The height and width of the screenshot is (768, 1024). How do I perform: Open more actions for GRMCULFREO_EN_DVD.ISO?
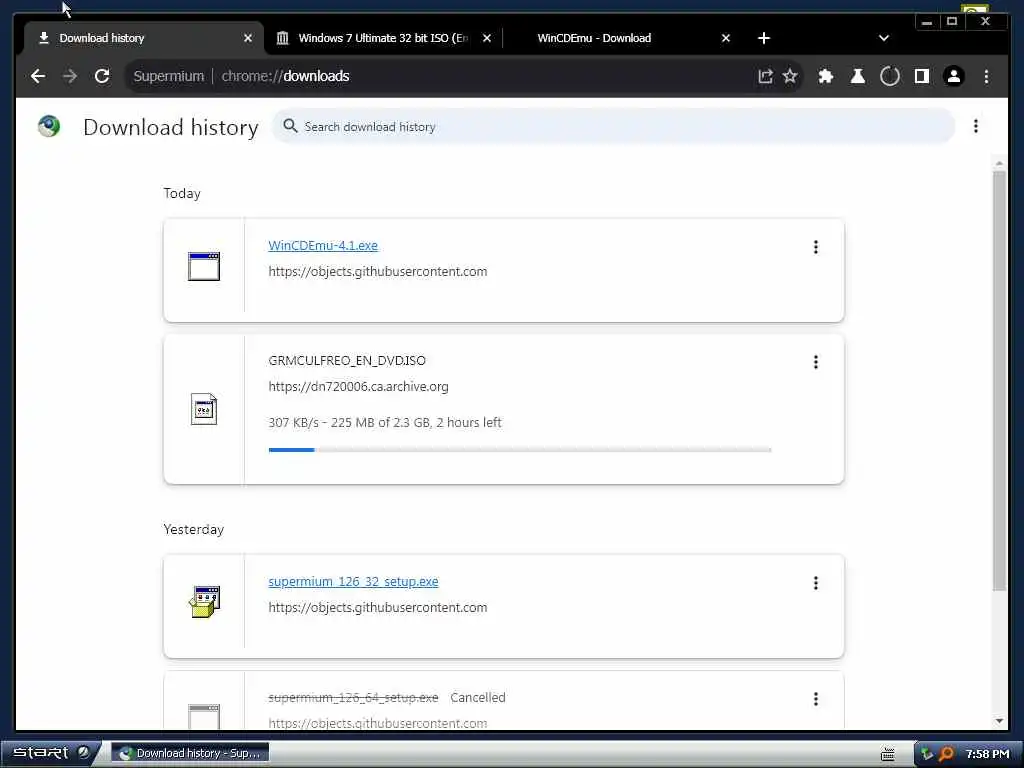tap(816, 362)
